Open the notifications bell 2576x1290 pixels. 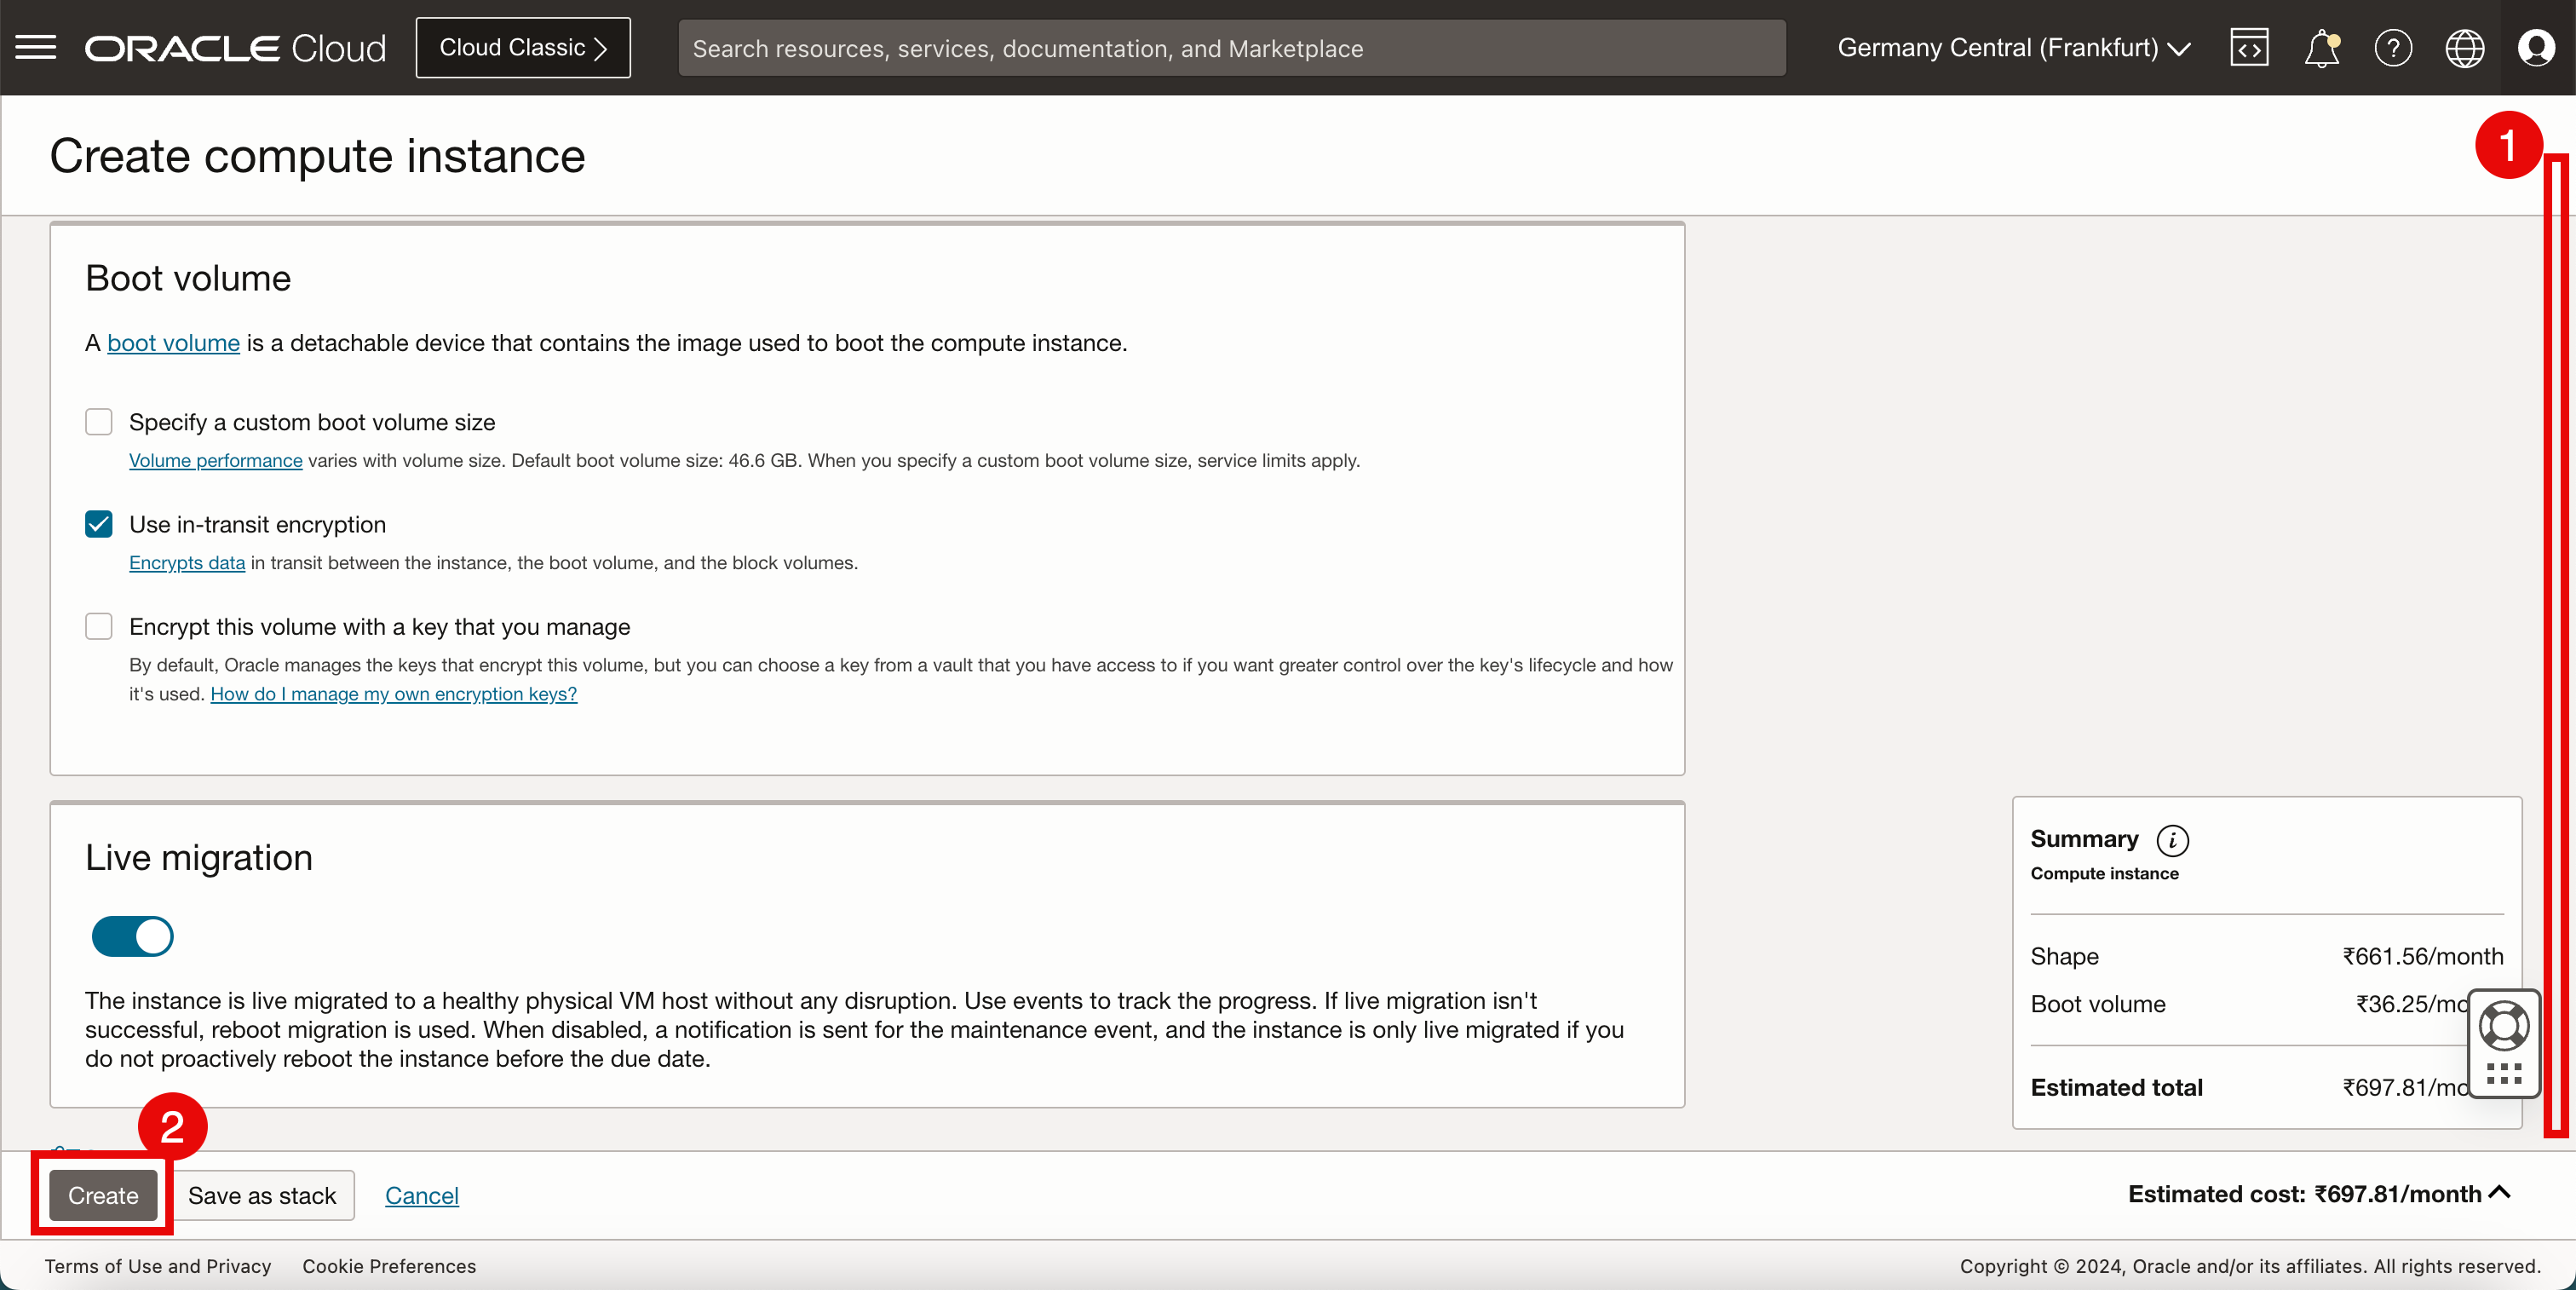tap(2321, 48)
